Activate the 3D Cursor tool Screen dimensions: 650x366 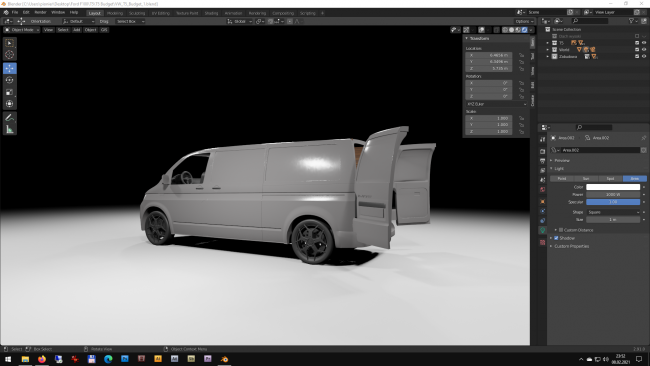(10, 54)
